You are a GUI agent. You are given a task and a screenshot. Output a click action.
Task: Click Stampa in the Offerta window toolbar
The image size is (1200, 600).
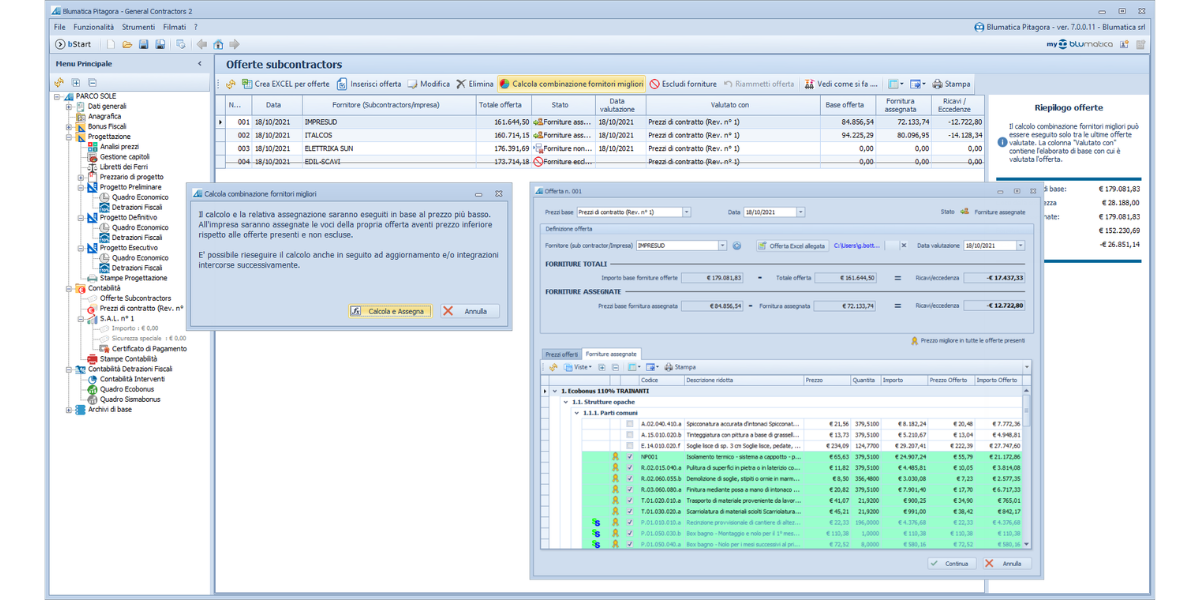point(680,367)
